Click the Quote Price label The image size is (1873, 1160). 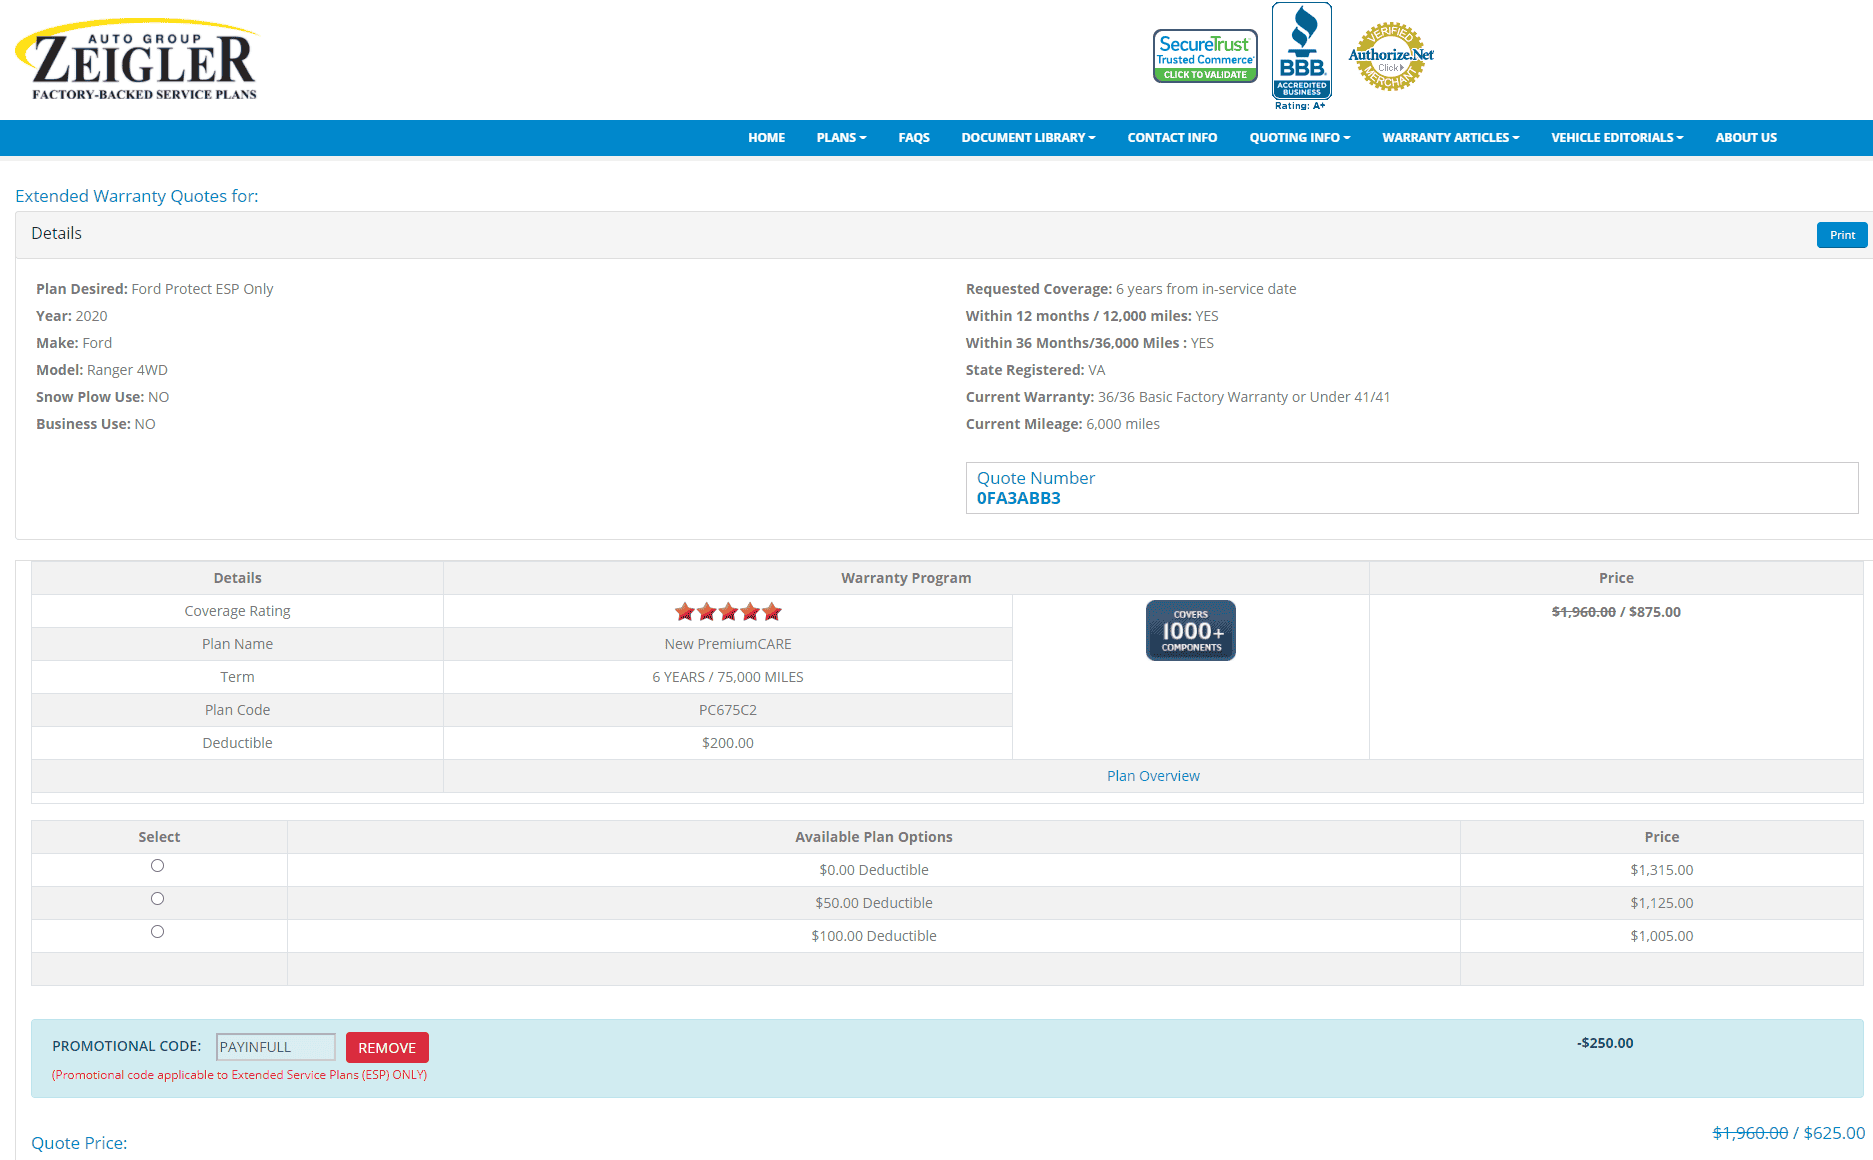click(79, 1143)
